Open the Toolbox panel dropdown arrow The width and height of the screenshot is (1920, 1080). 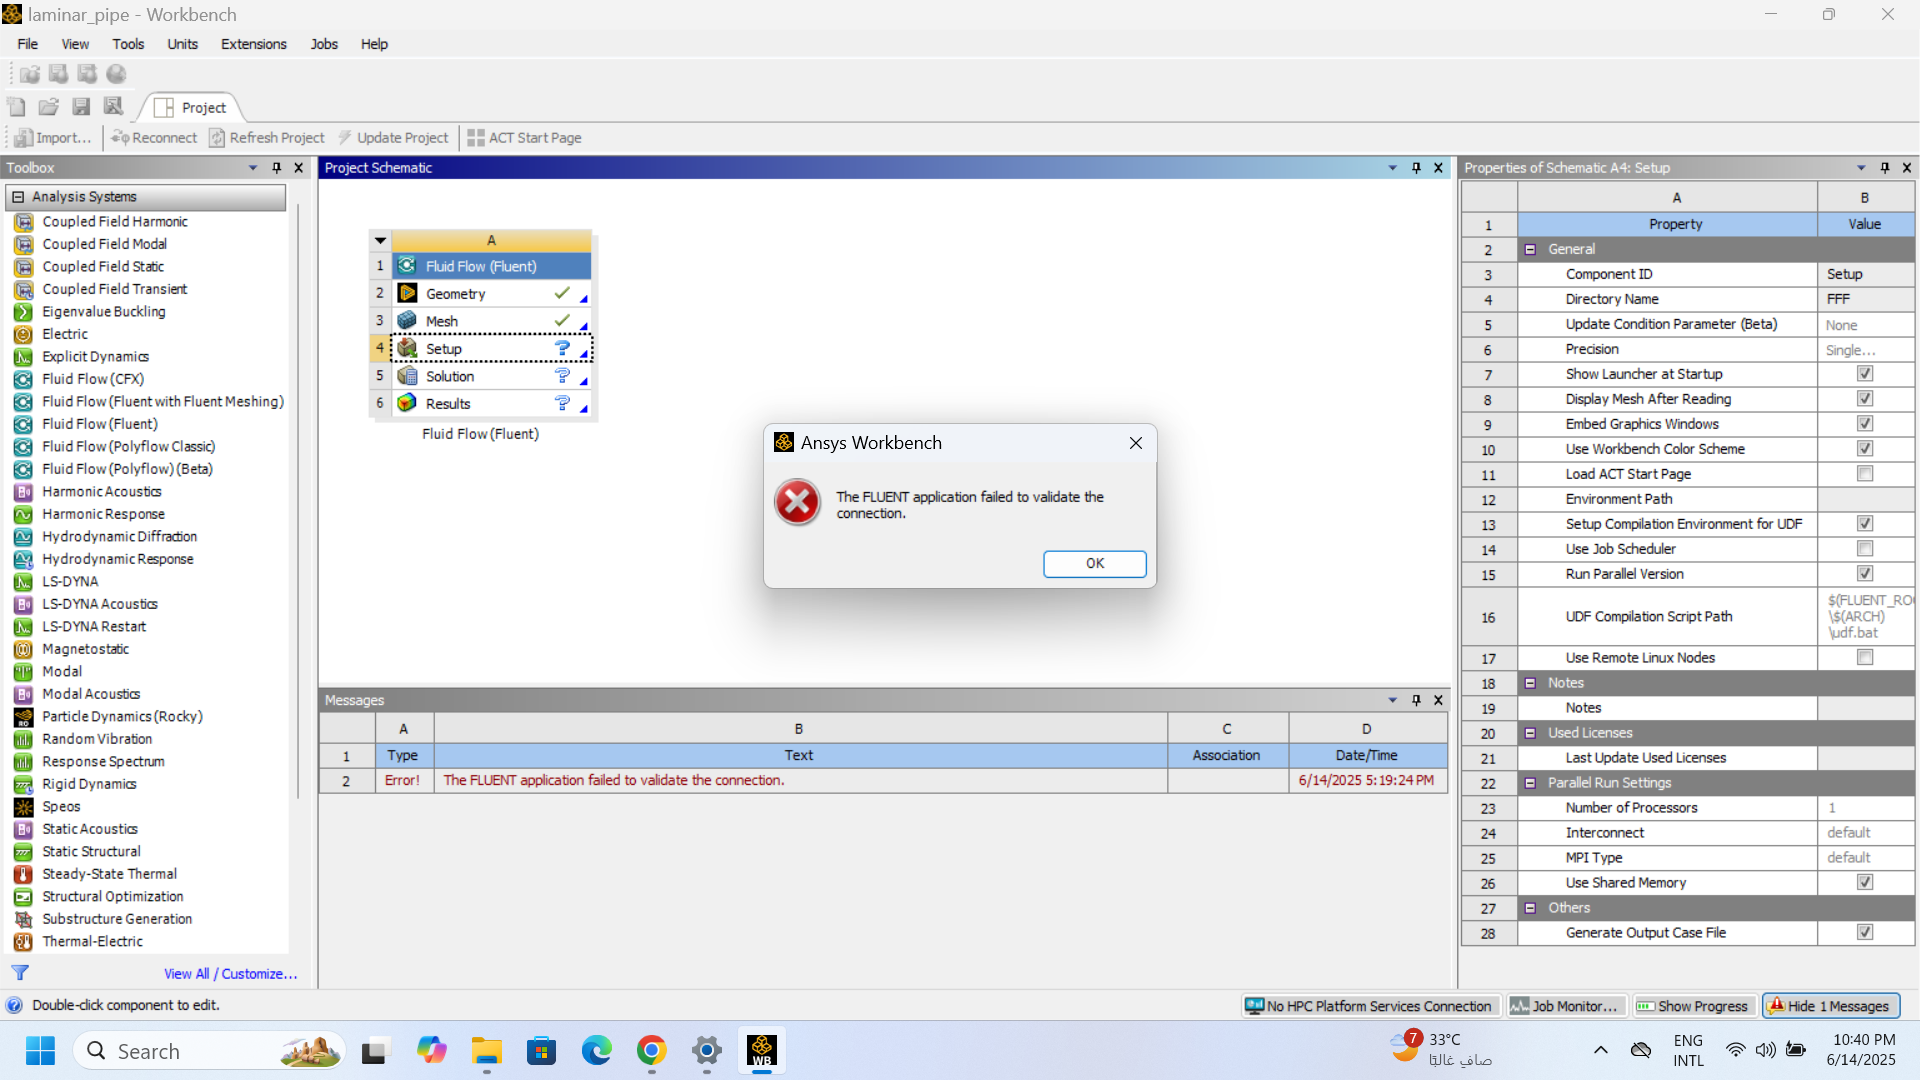pos(253,168)
